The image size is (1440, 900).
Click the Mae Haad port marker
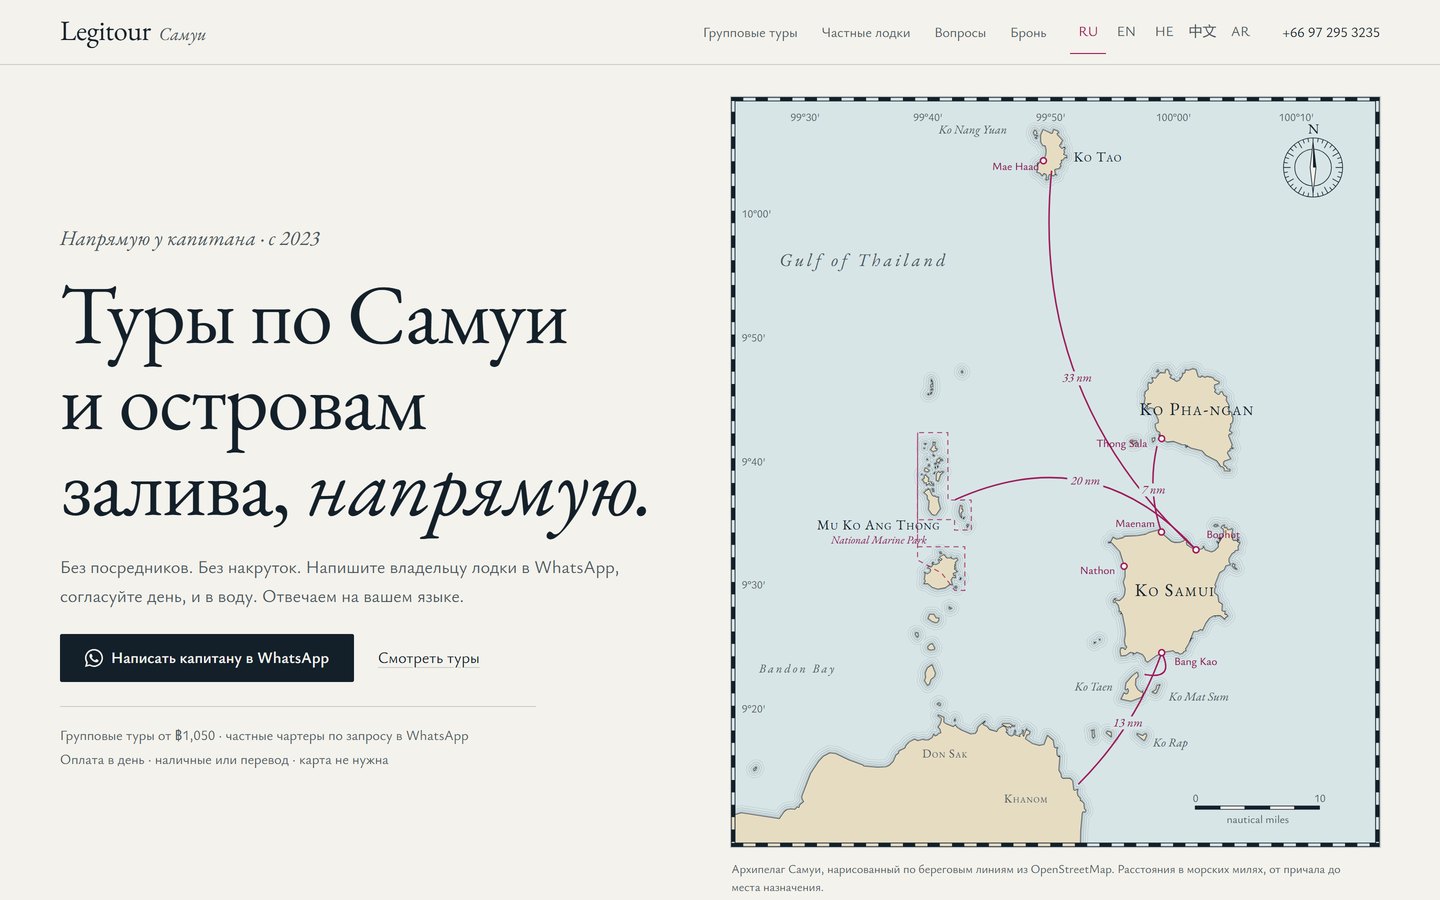click(x=1043, y=161)
